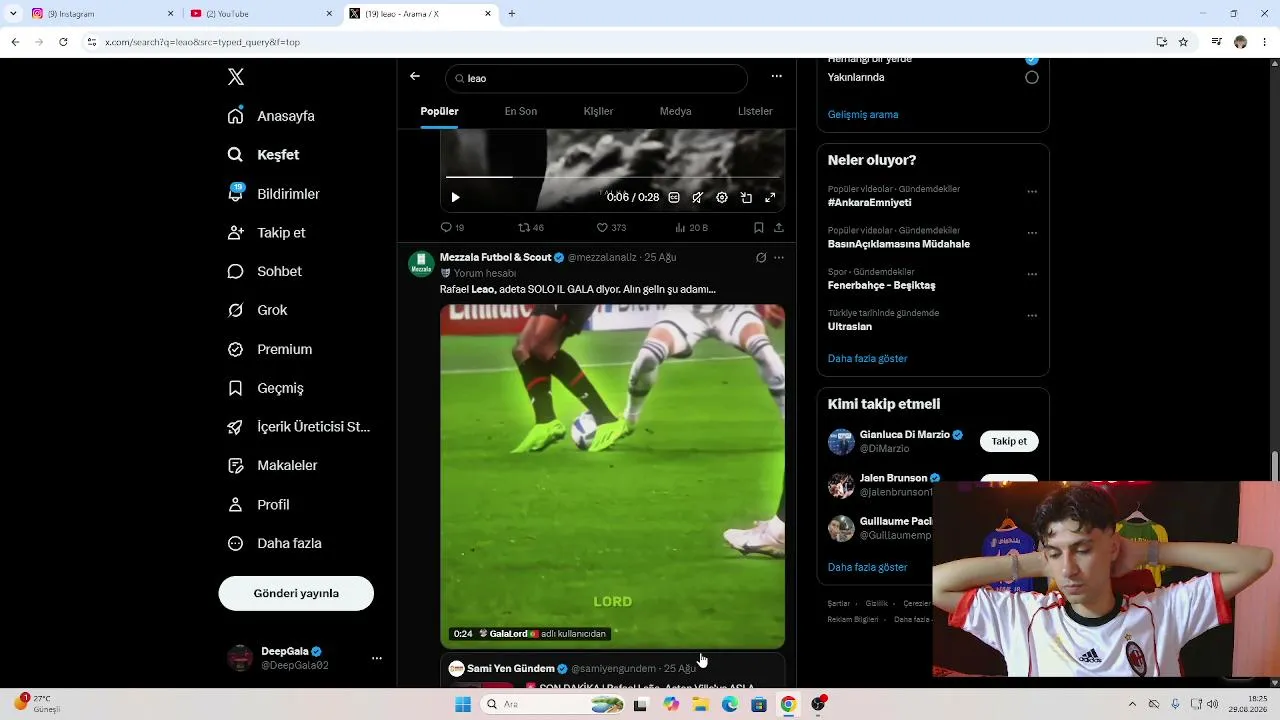1280x720 pixels.
Task: Open more options for BasınAçıklamasına Müdahale
Action: coord(1032,233)
